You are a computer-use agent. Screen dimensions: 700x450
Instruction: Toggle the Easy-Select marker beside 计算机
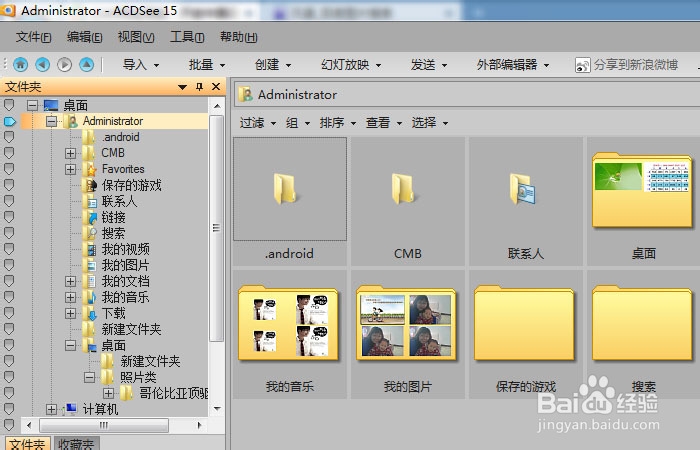[x=9, y=409]
